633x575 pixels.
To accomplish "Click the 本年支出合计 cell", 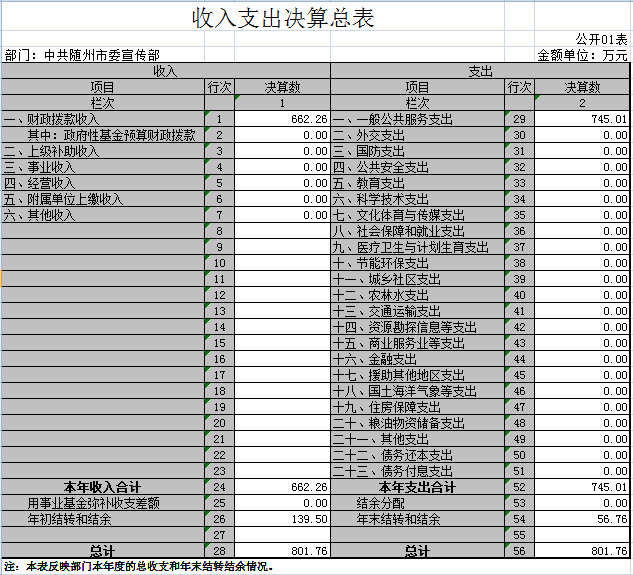I will coord(418,487).
